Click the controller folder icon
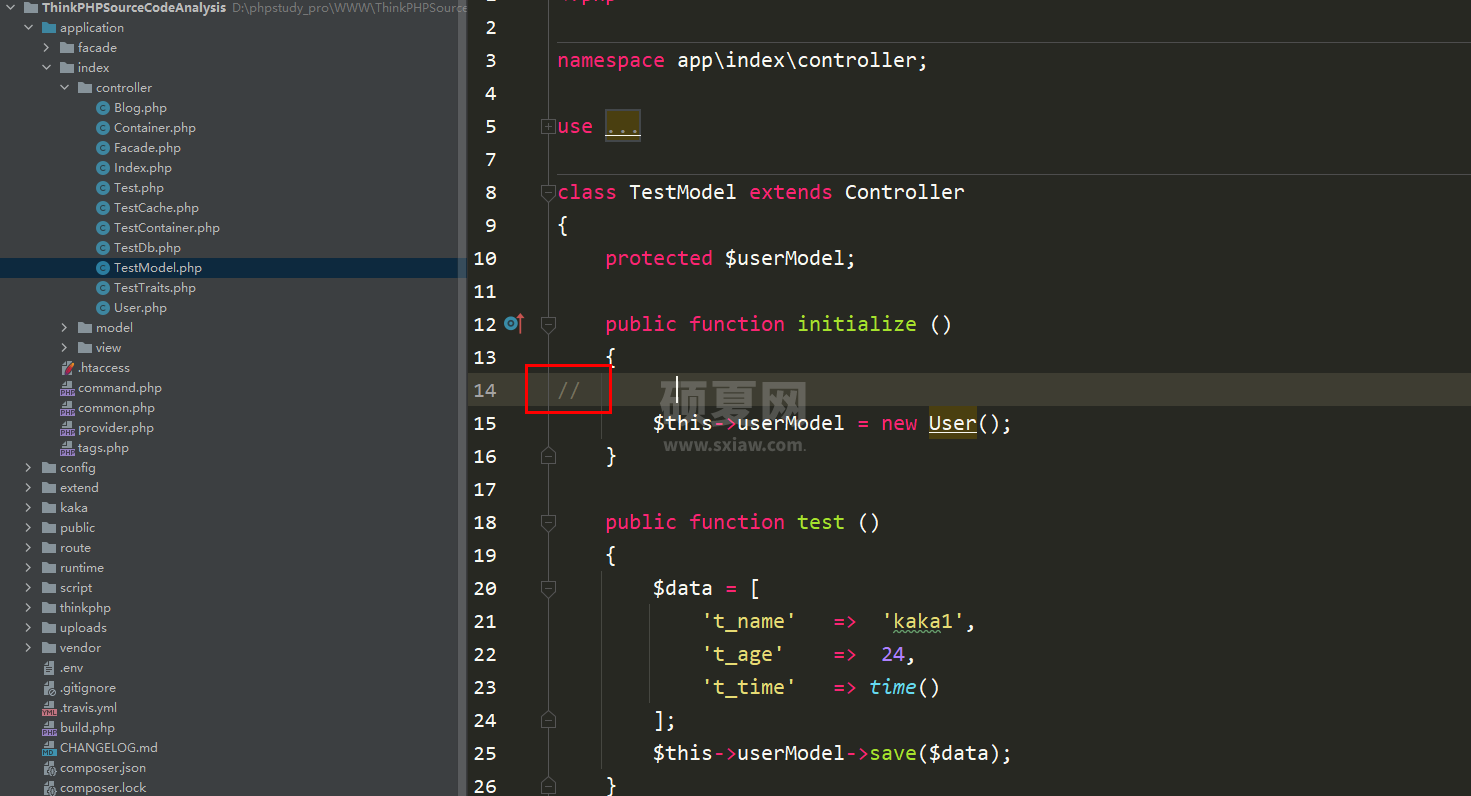This screenshot has height=796, width=1471. pos(85,88)
